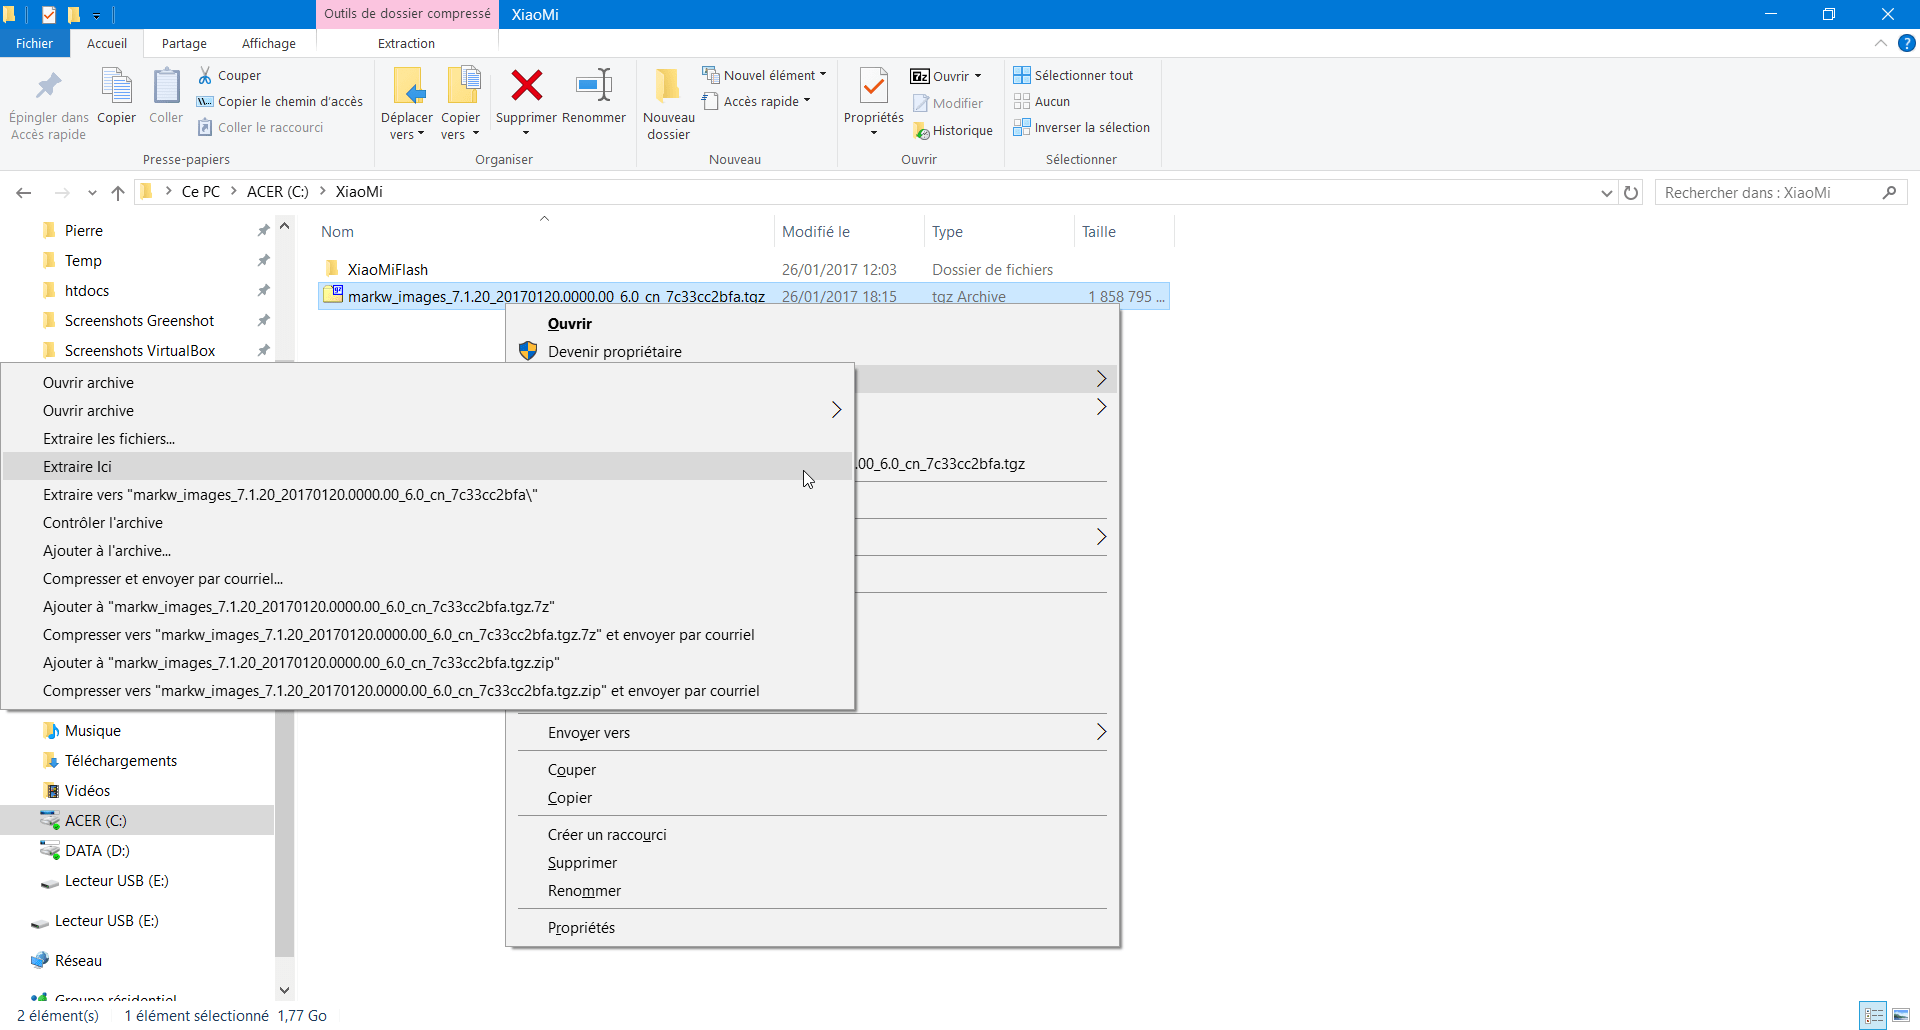Open the Quick Access Toolbar customize dropdown
Screen dimensions: 1920x1030
click(96, 15)
